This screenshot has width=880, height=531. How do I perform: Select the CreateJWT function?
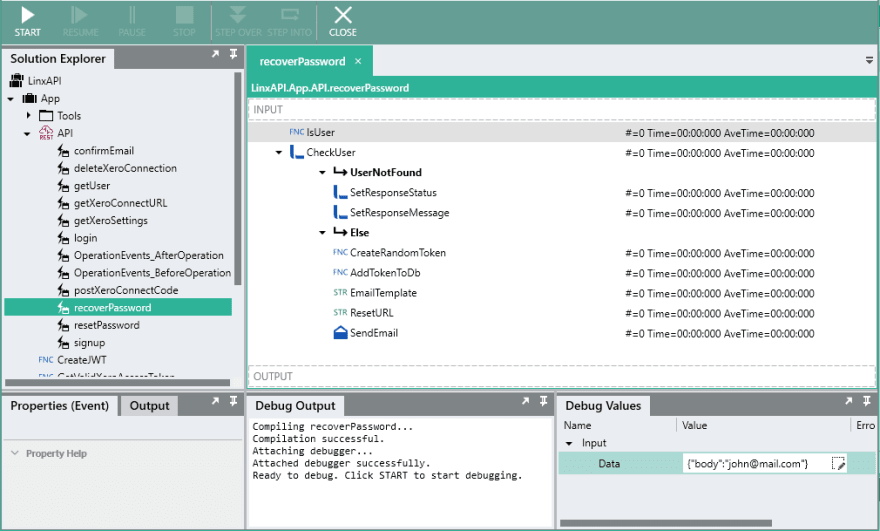81,360
